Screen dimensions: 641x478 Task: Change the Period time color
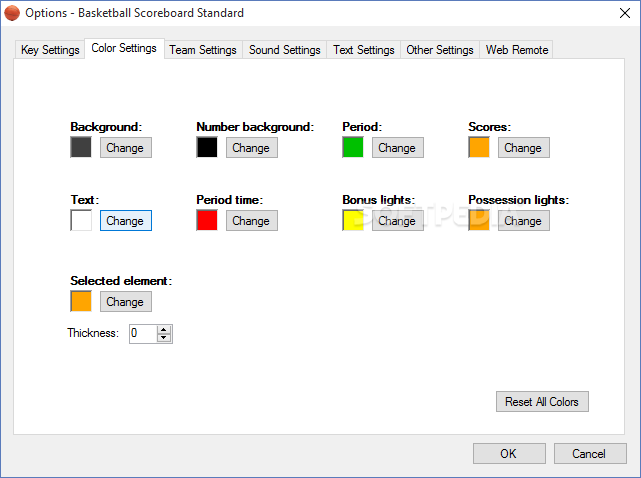pyautogui.click(x=251, y=220)
